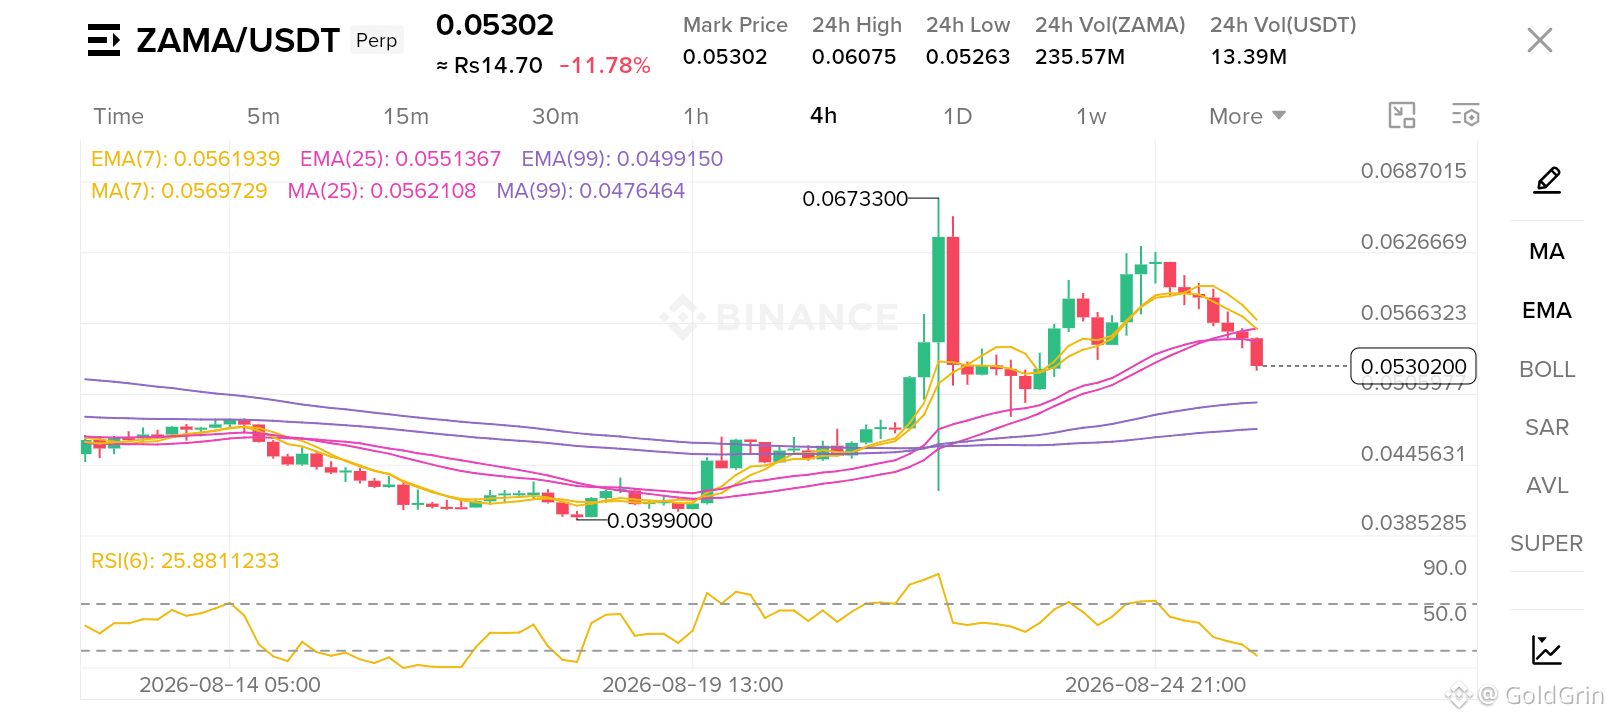
Task: Click the 24h Low value 0.05263
Action: point(968,57)
